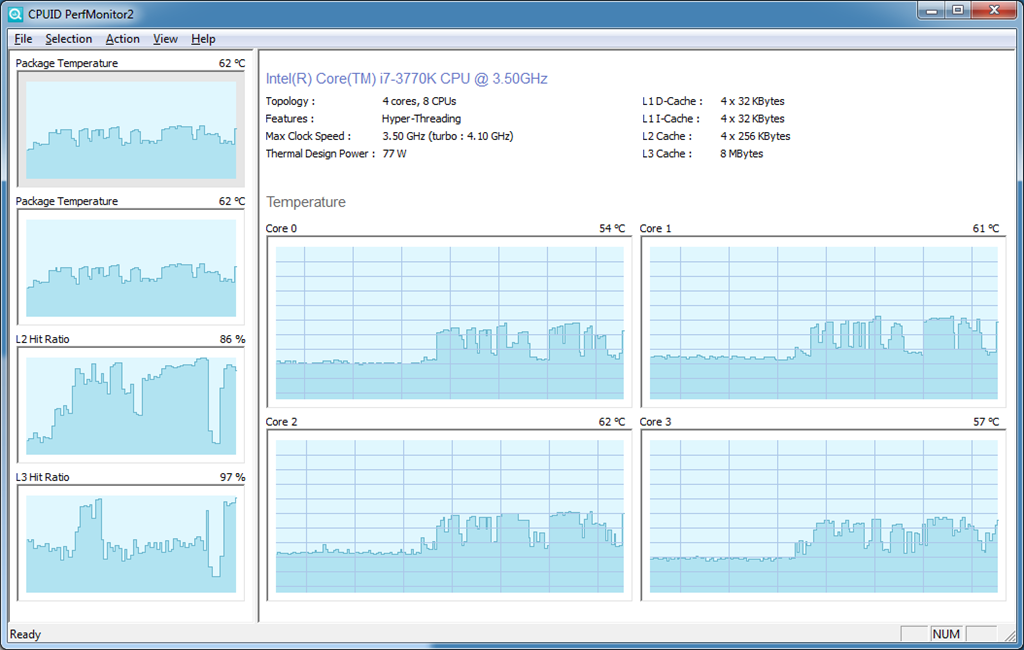
Task: Click the 'L1 D-Cache :' label
Action: (672, 101)
